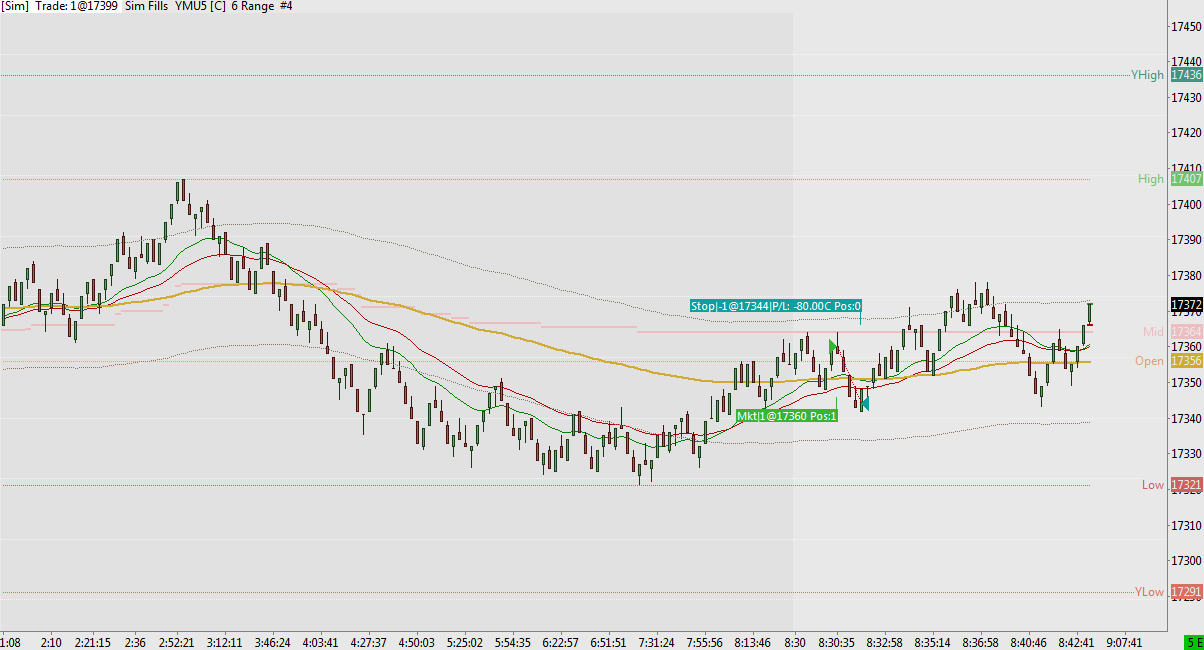Click the Sim Fills header text
Image resolution: width=1204 pixels, height=650 pixels.
(147, 6)
